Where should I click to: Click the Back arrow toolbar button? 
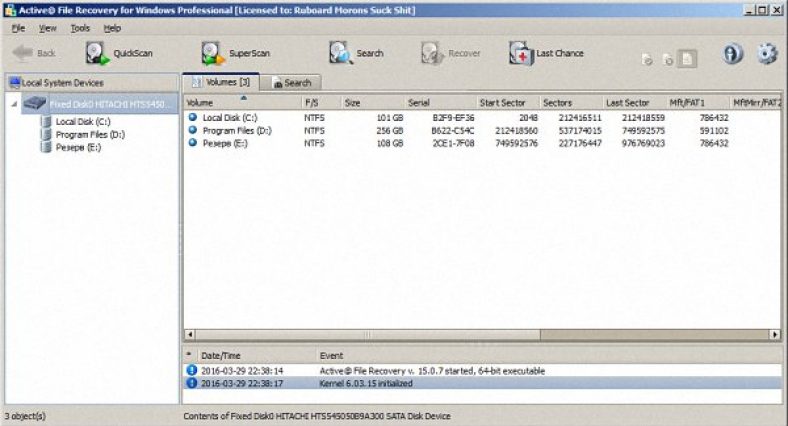(34, 53)
